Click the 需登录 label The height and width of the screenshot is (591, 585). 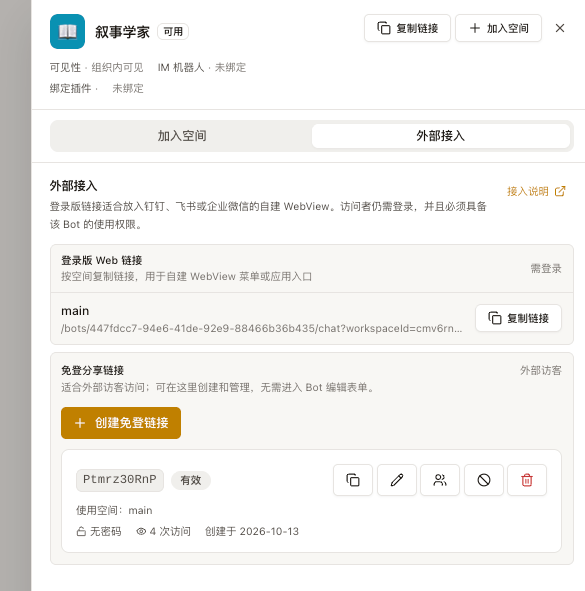tap(546, 269)
